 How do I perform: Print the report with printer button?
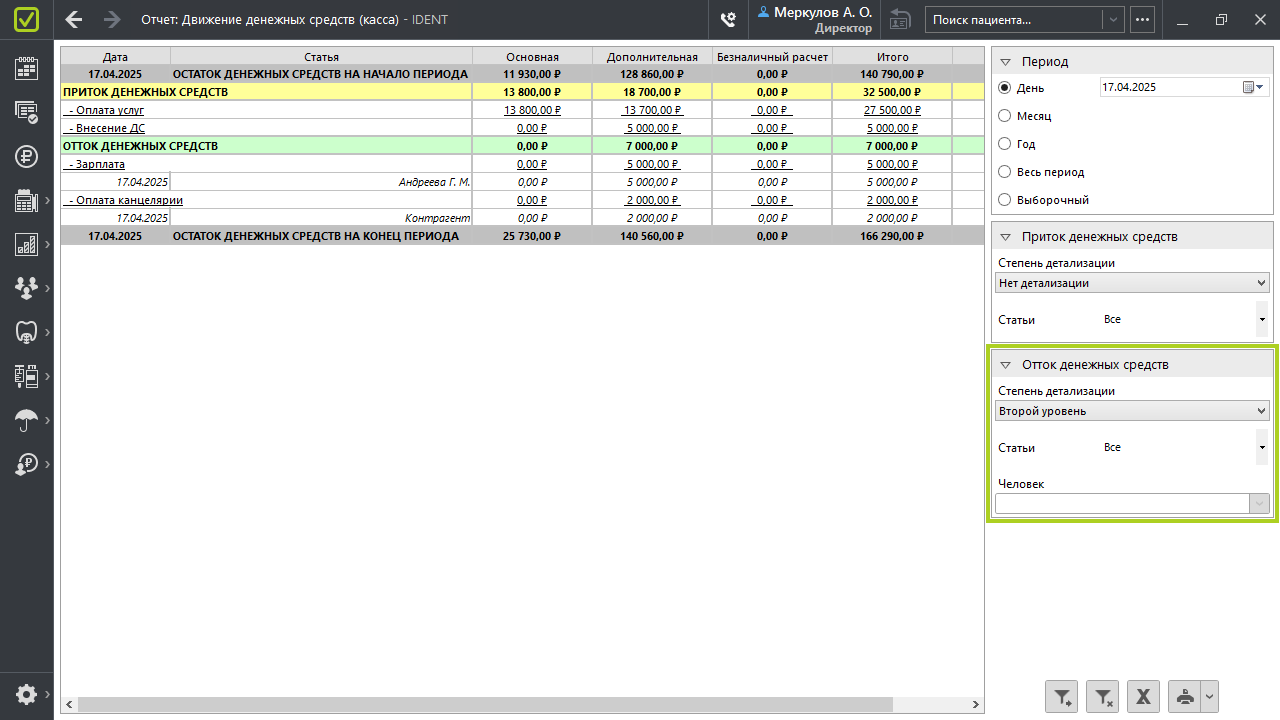[x=1184, y=696]
